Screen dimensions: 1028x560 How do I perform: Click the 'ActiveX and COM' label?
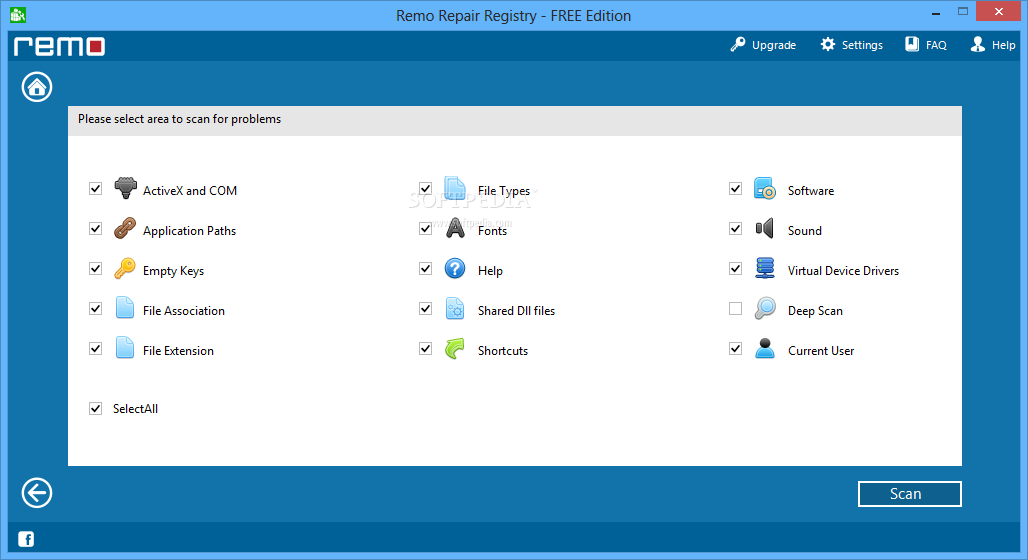tap(190, 191)
